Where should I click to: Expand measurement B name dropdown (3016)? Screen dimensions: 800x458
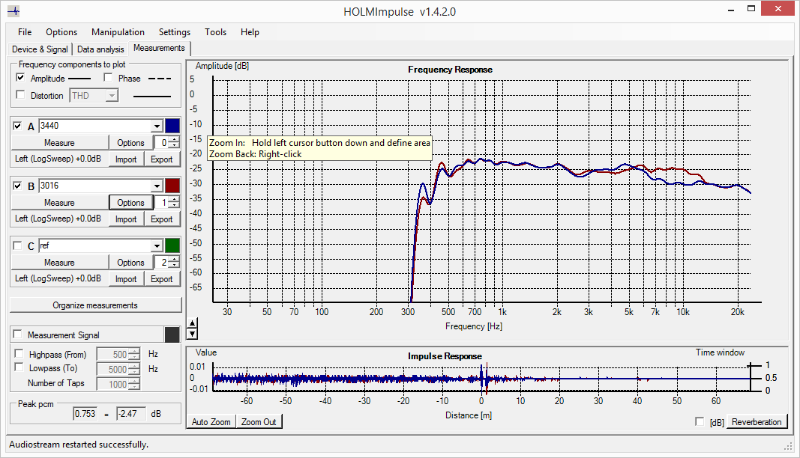[x=157, y=186]
